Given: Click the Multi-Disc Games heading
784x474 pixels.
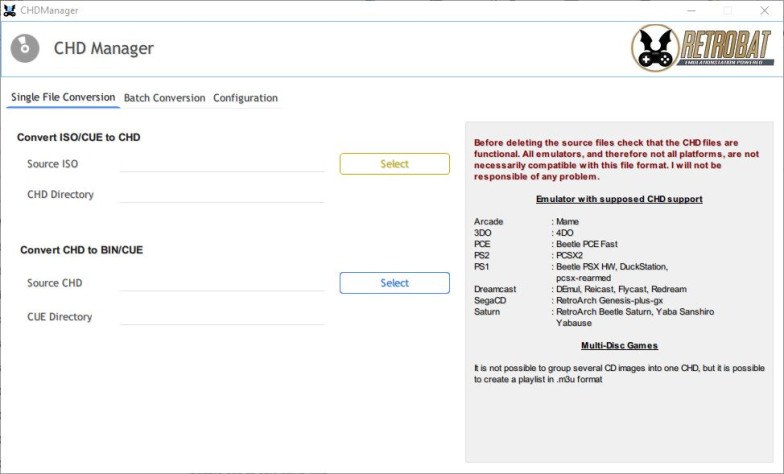Looking at the screenshot, I should point(619,346).
